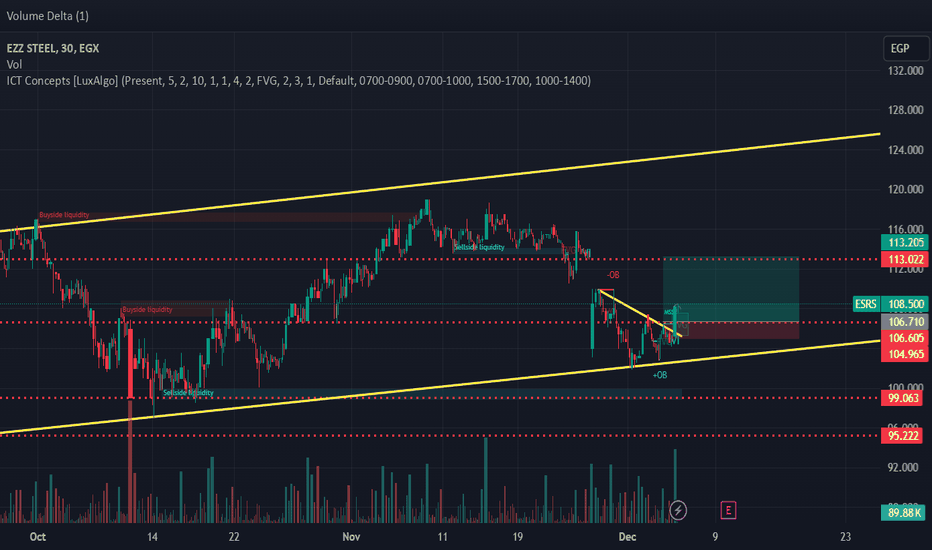932x550 pixels.
Task: Click the EZZ STEEL, 30, EGX symbol title
Action: pyautogui.click(x=53, y=48)
